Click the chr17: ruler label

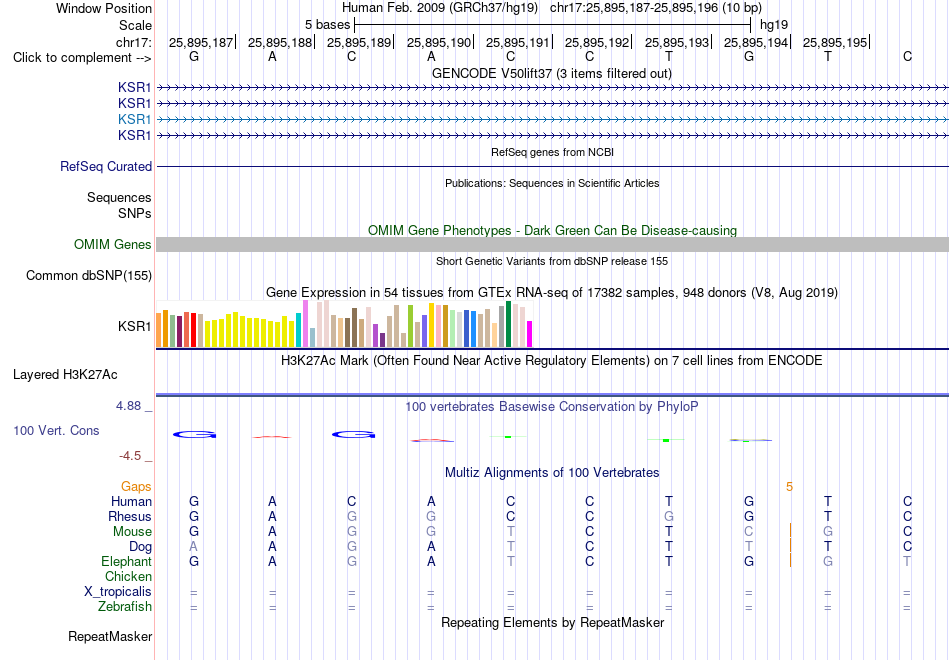coord(134,42)
